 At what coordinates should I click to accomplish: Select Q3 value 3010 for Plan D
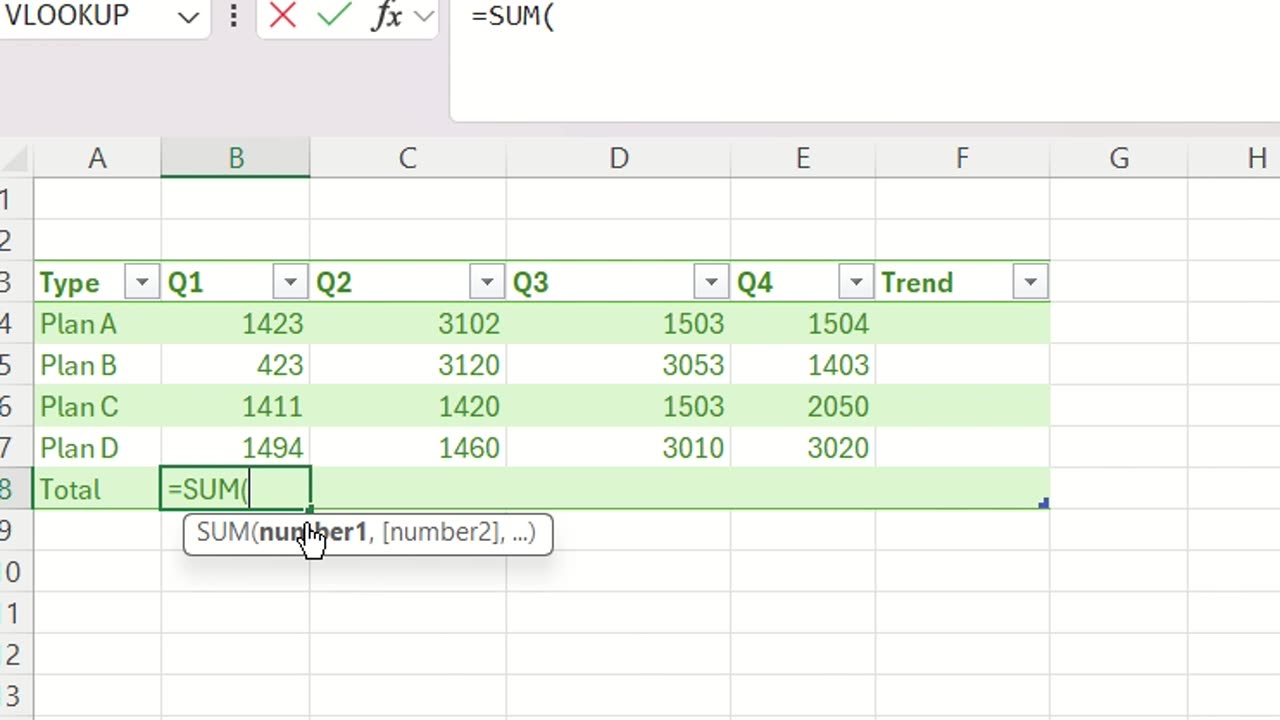pos(619,447)
